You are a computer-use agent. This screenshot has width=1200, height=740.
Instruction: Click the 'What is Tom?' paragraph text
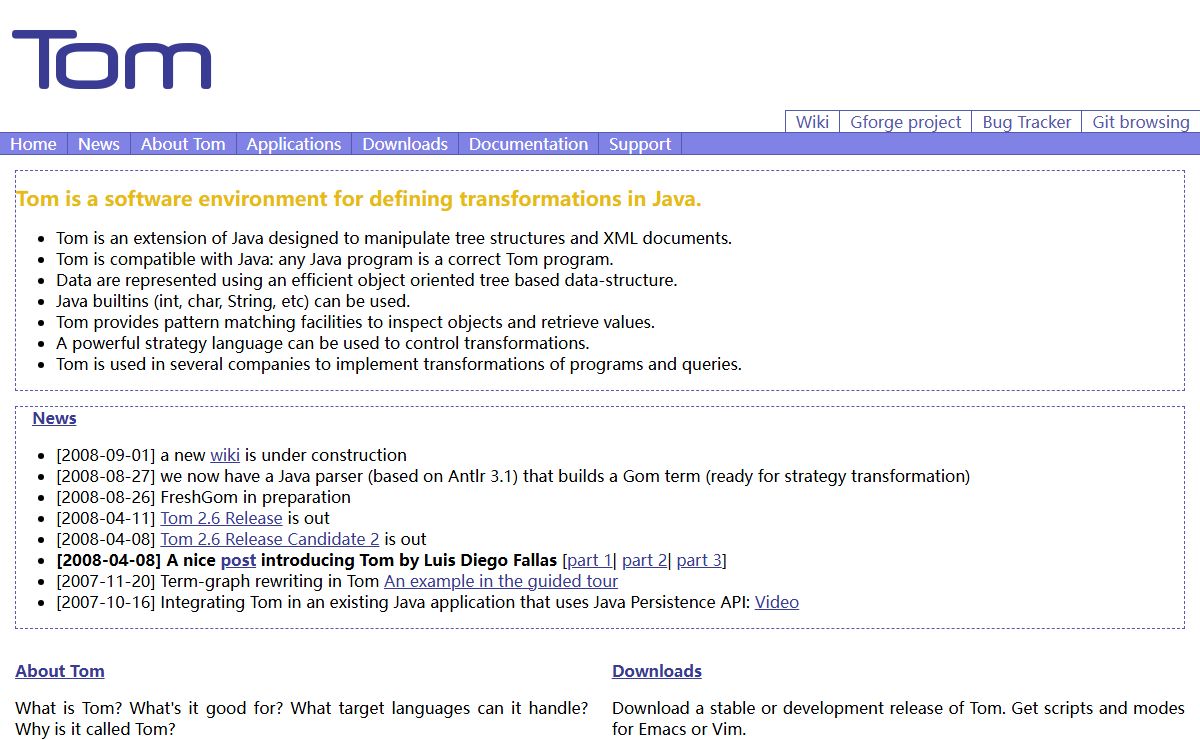click(301, 718)
